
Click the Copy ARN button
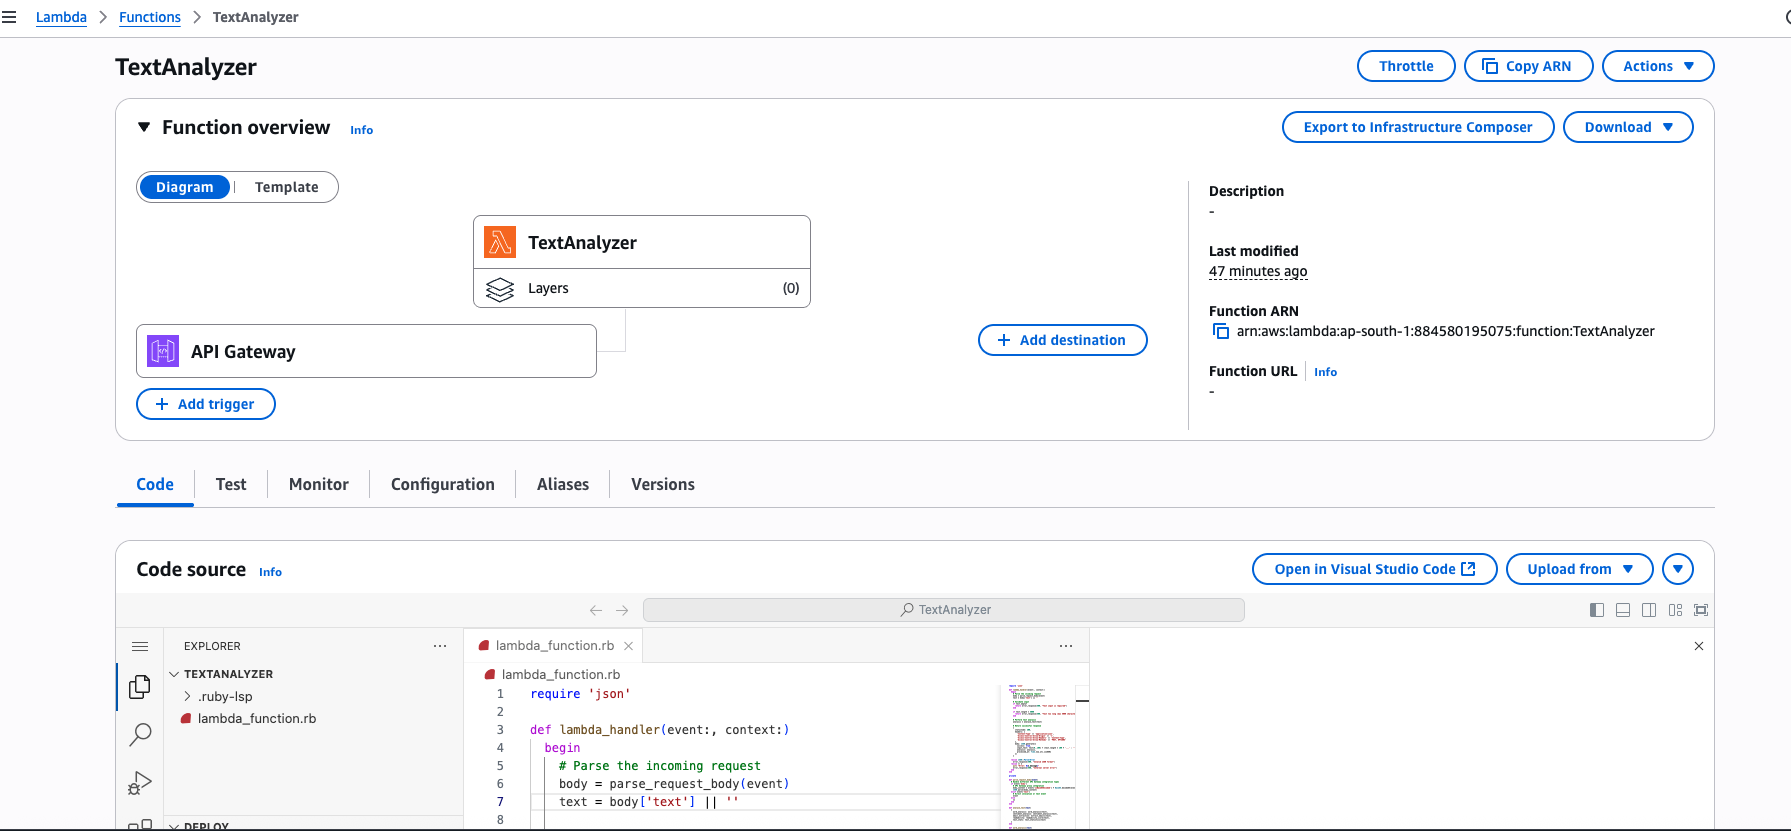point(1528,66)
